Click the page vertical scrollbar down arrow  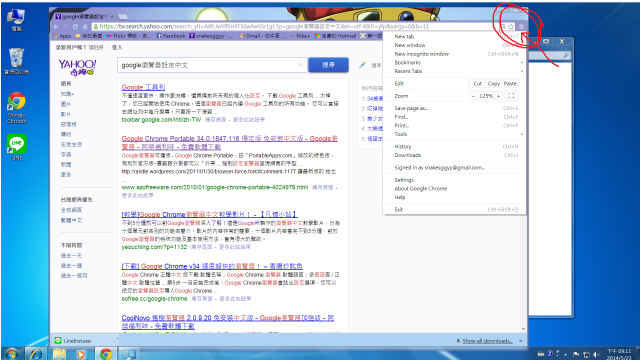tap(524, 329)
